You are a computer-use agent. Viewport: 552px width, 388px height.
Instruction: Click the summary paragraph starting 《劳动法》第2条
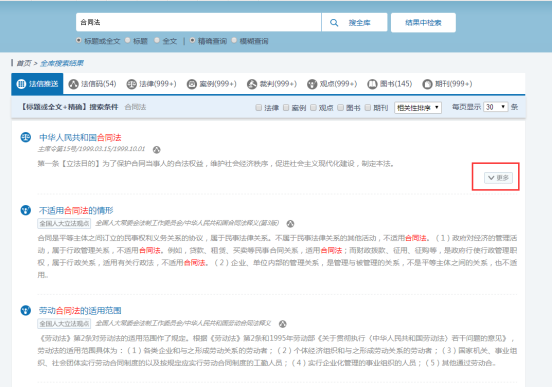(277, 350)
